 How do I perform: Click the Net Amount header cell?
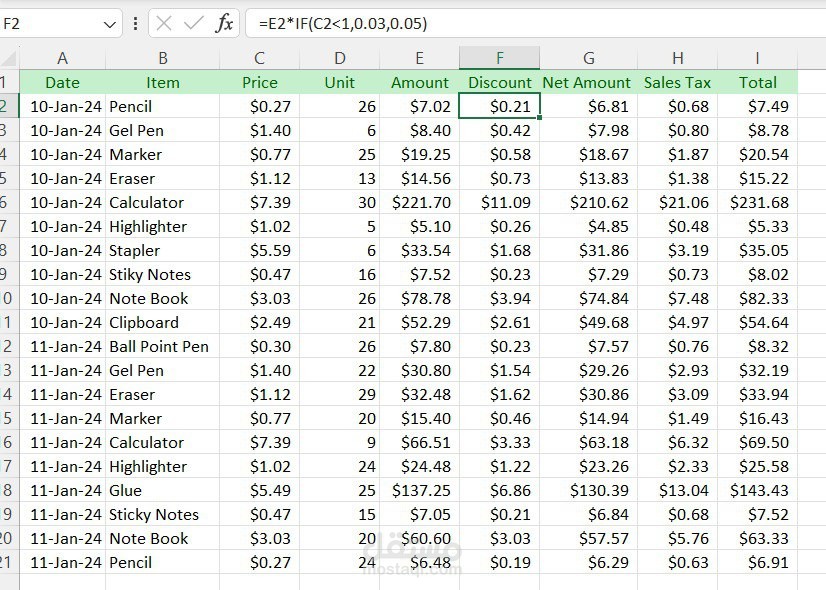pos(588,82)
